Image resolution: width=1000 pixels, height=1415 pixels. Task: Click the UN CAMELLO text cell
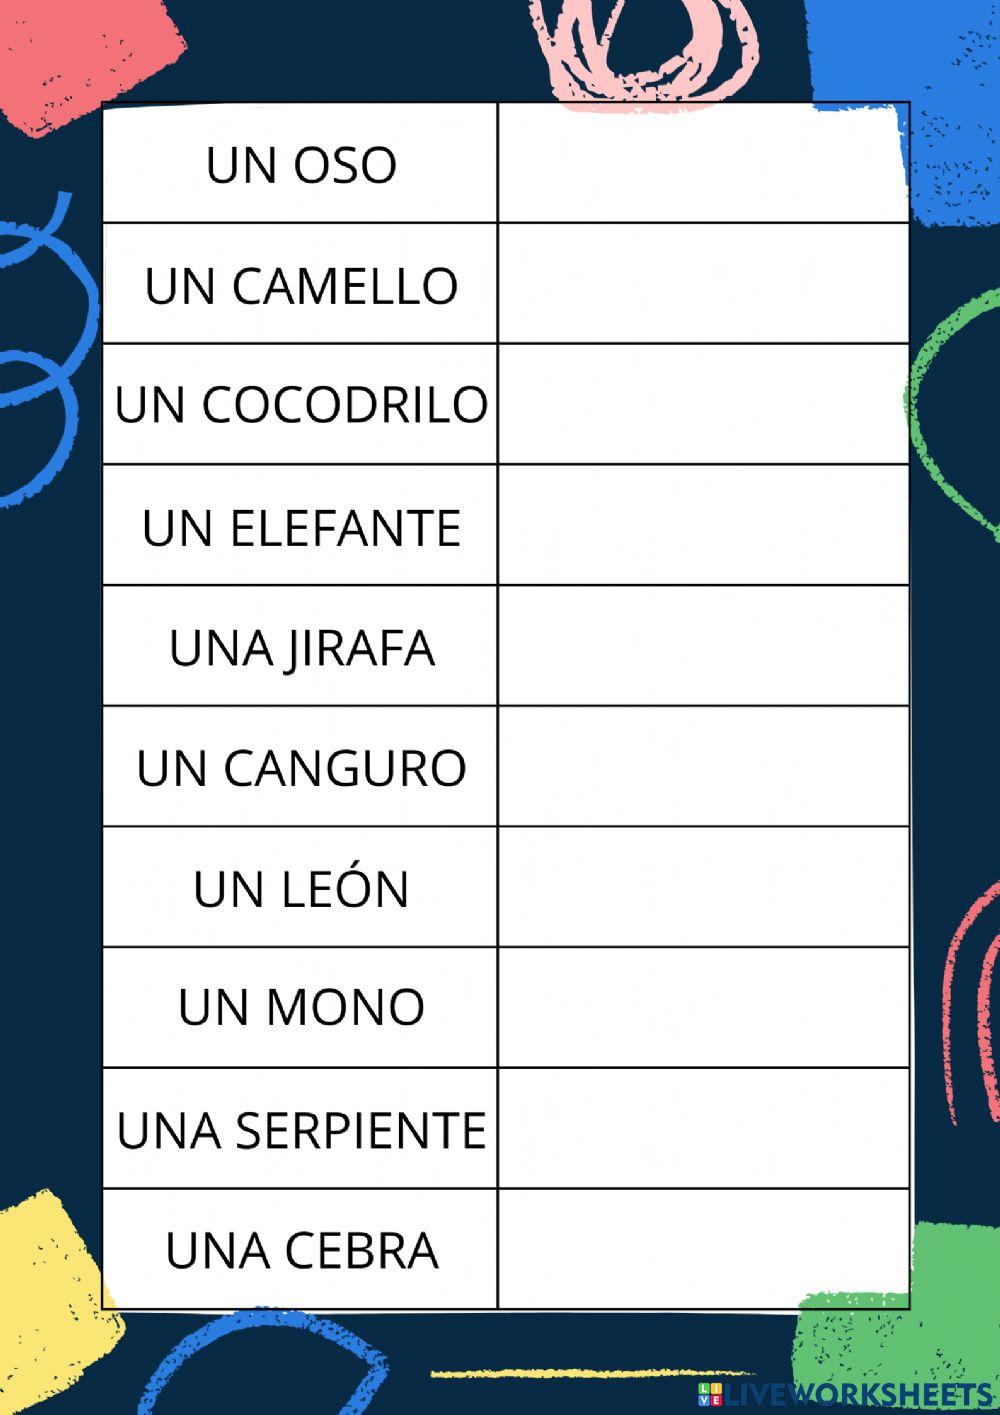point(301,286)
